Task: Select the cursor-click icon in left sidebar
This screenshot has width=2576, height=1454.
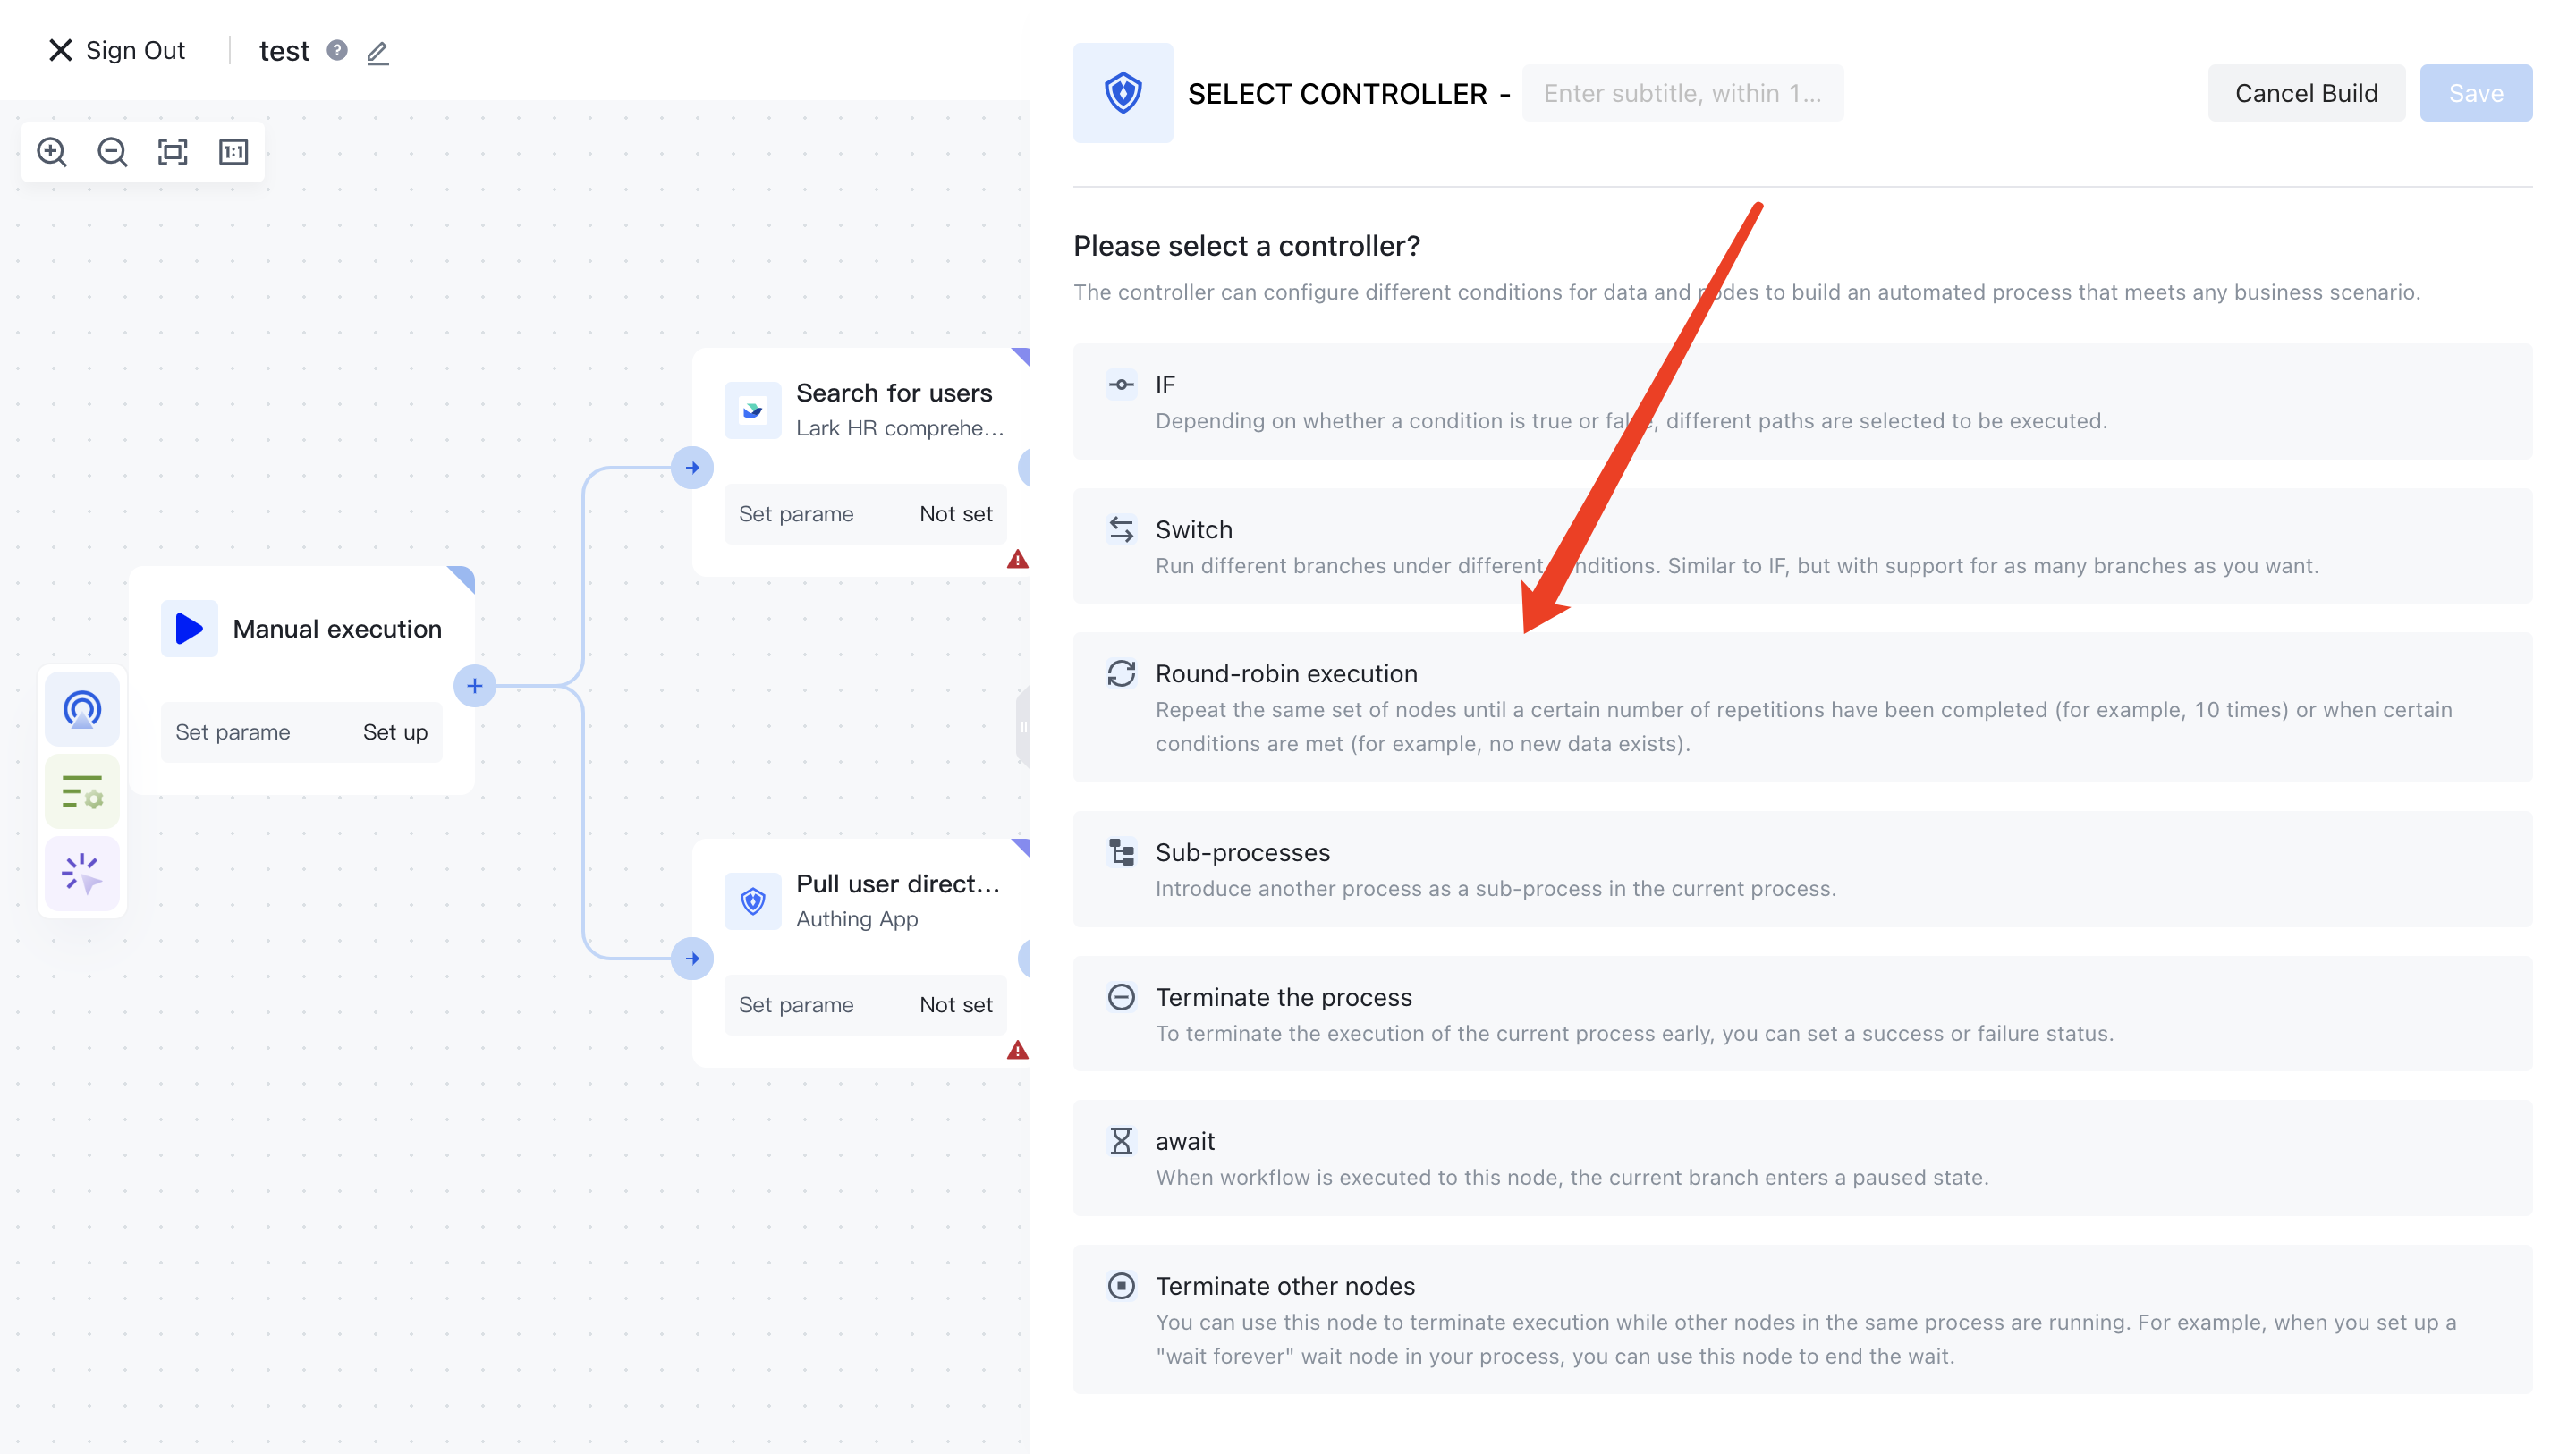Action: 82,874
